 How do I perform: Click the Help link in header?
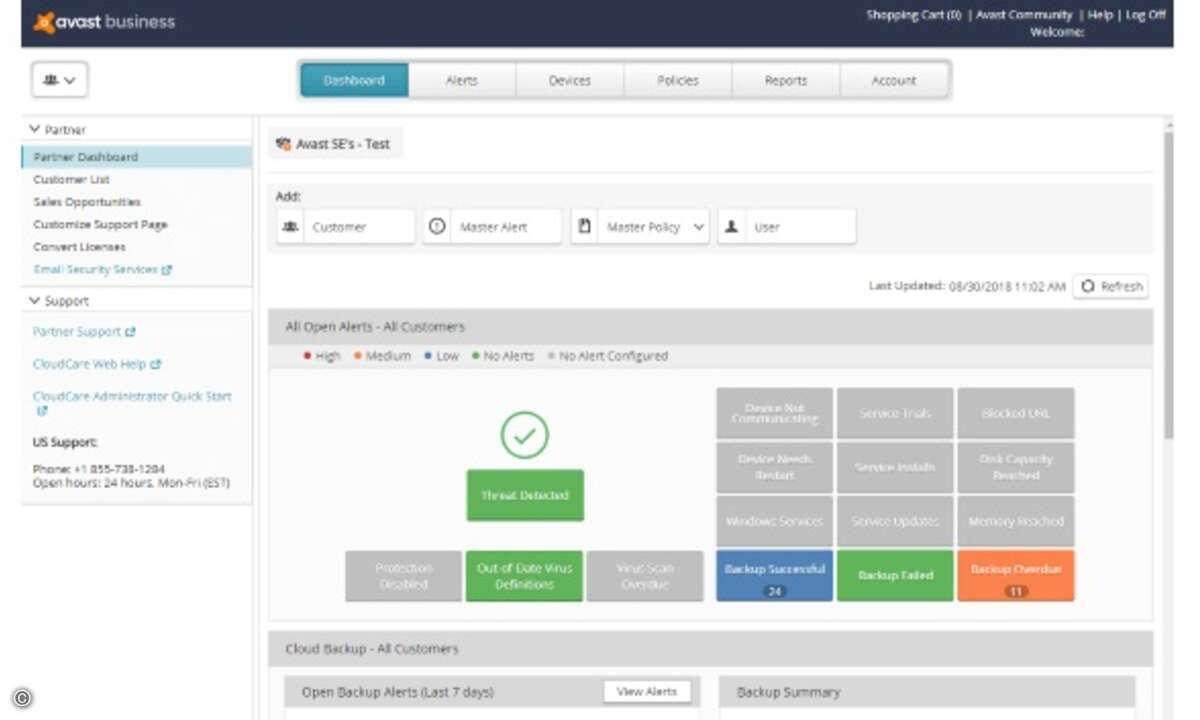pyautogui.click(x=1100, y=15)
